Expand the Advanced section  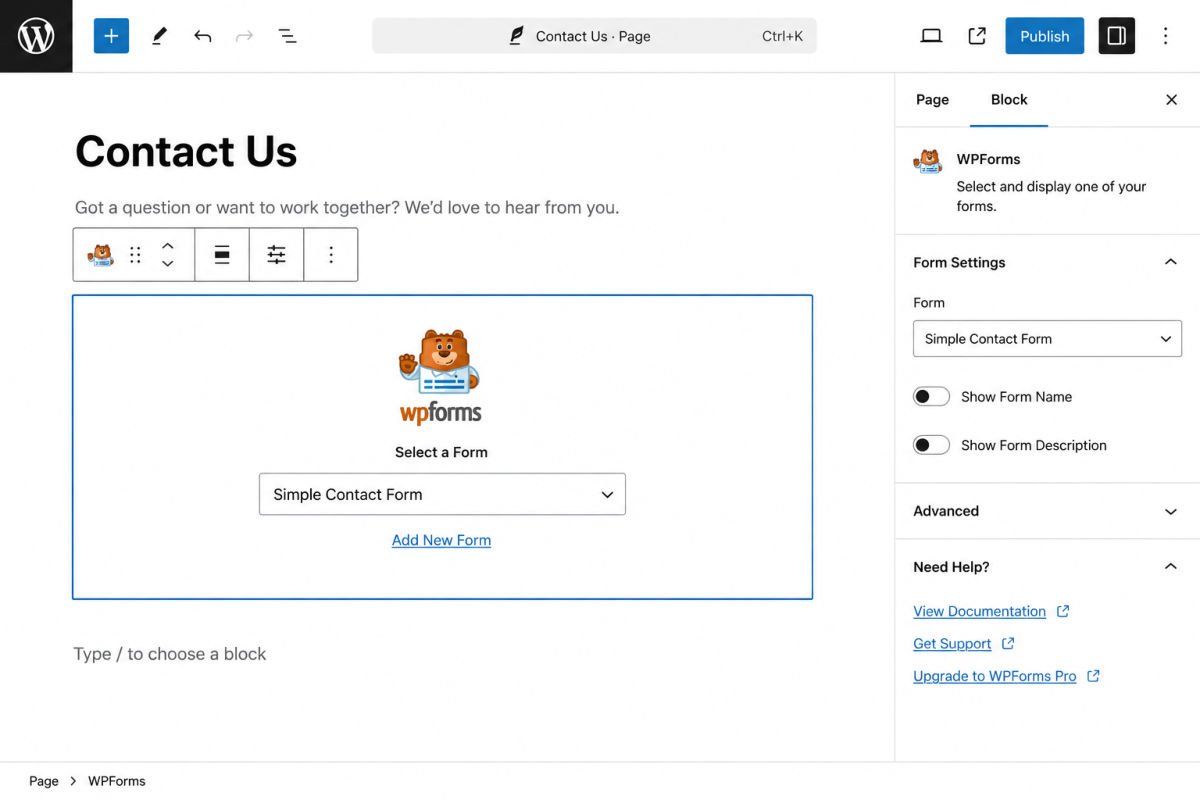click(1047, 511)
